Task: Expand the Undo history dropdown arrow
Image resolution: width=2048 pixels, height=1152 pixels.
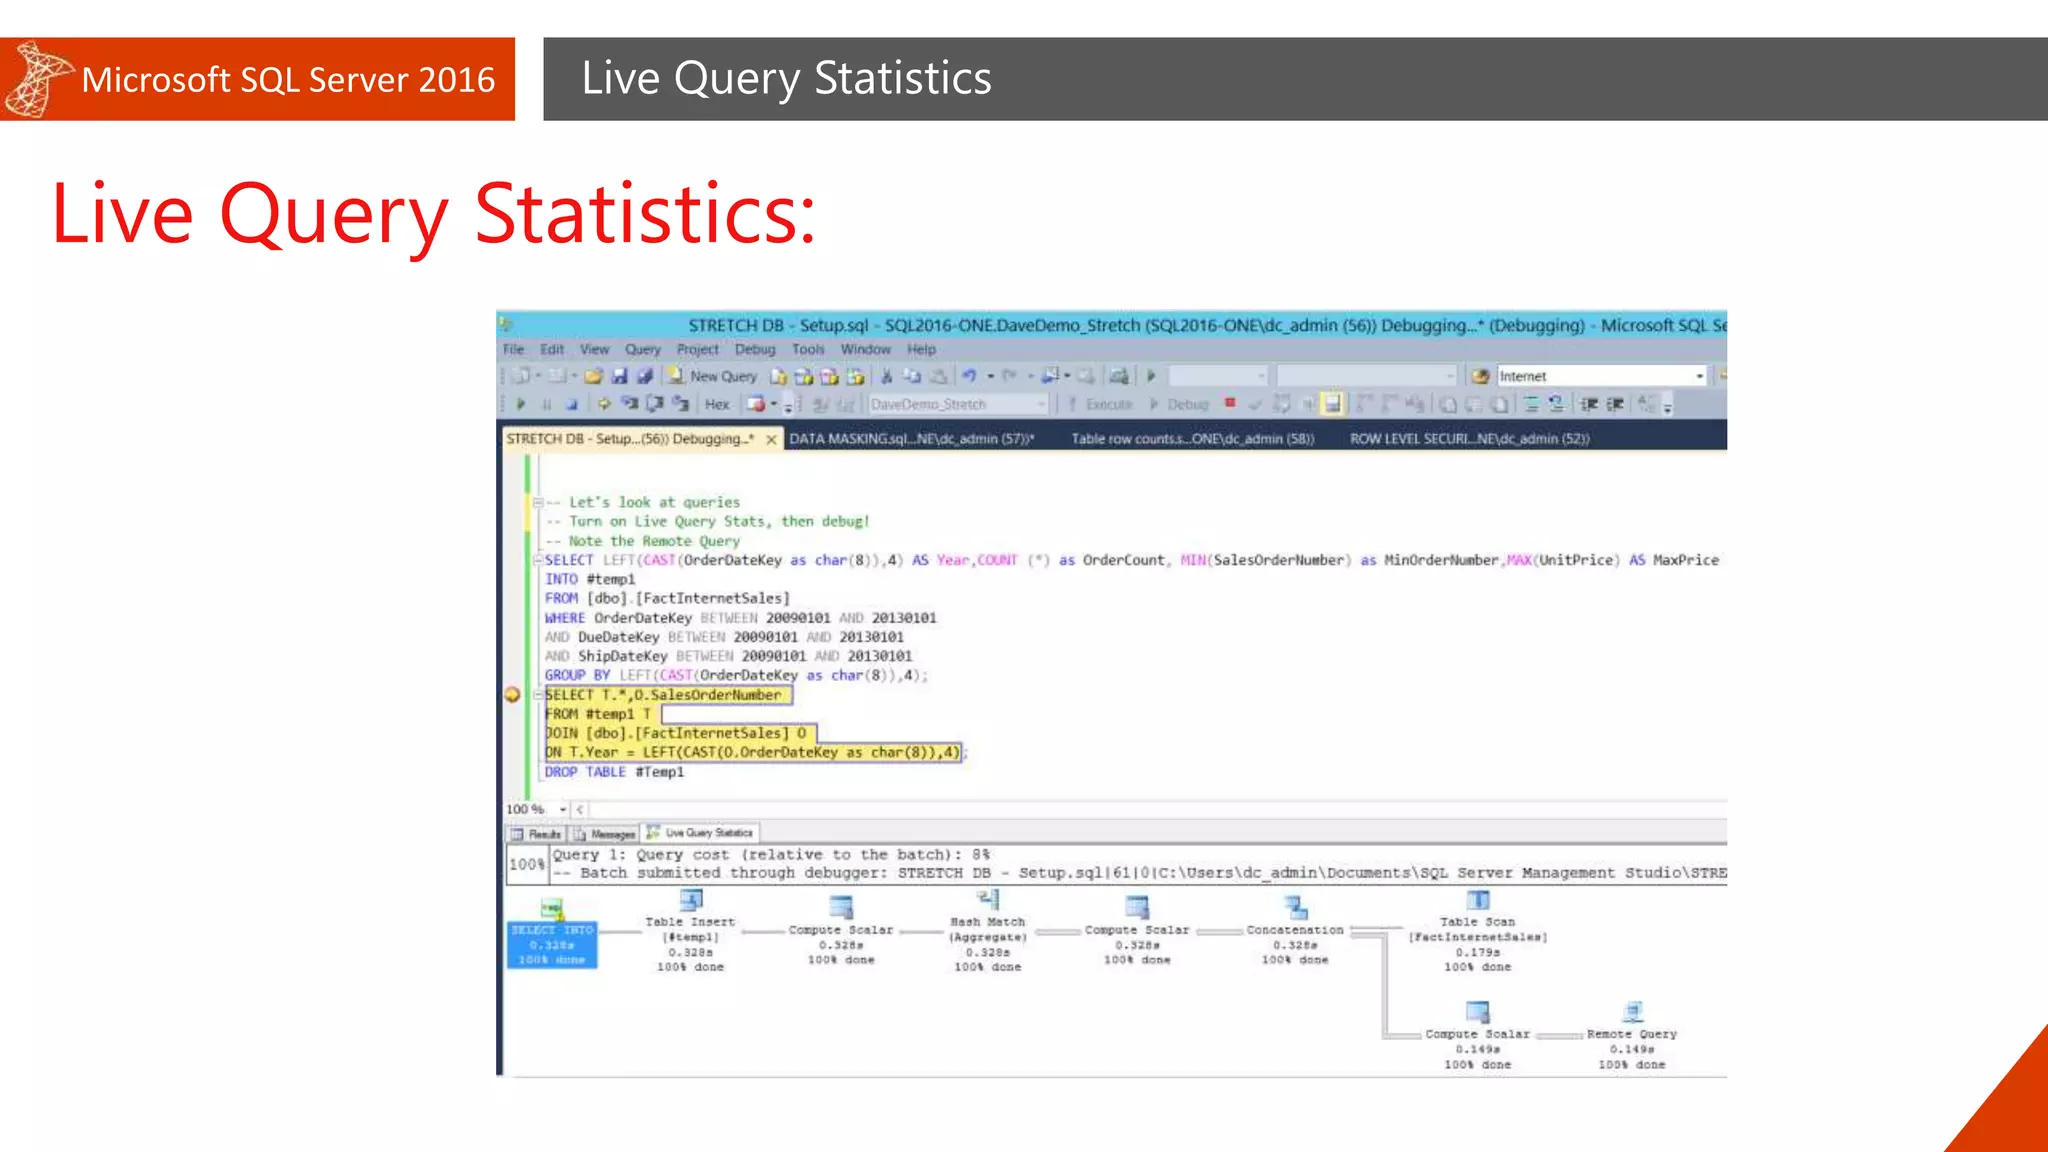Action: (990, 377)
